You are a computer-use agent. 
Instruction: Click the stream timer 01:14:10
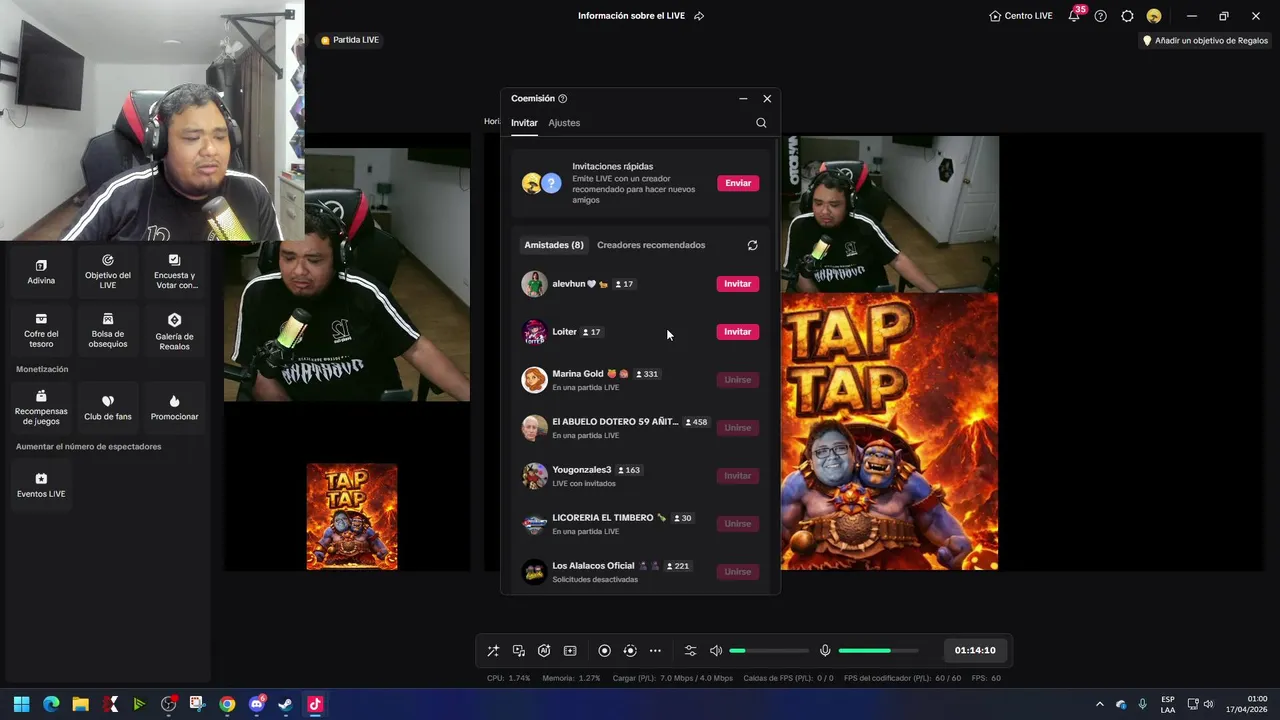pos(975,651)
